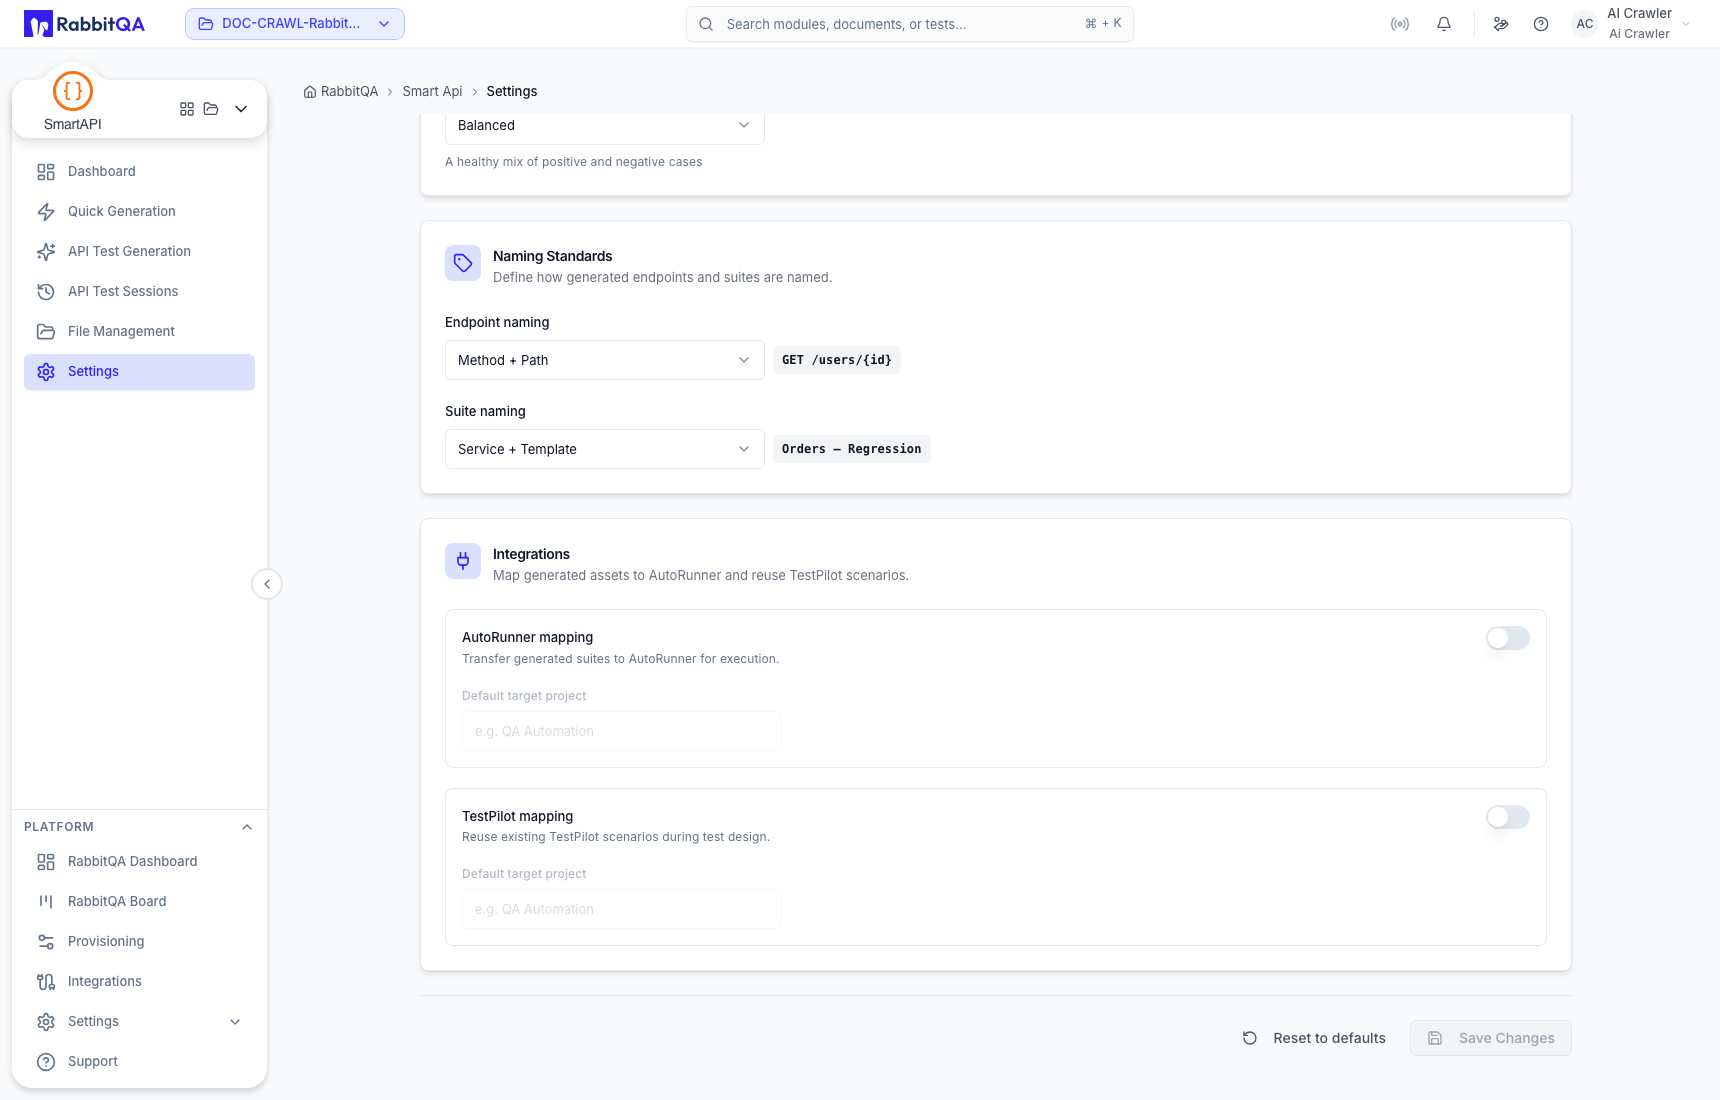Collapse sidebar with arrow button
This screenshot has height=1100, width=1720.
pos(267,584)
